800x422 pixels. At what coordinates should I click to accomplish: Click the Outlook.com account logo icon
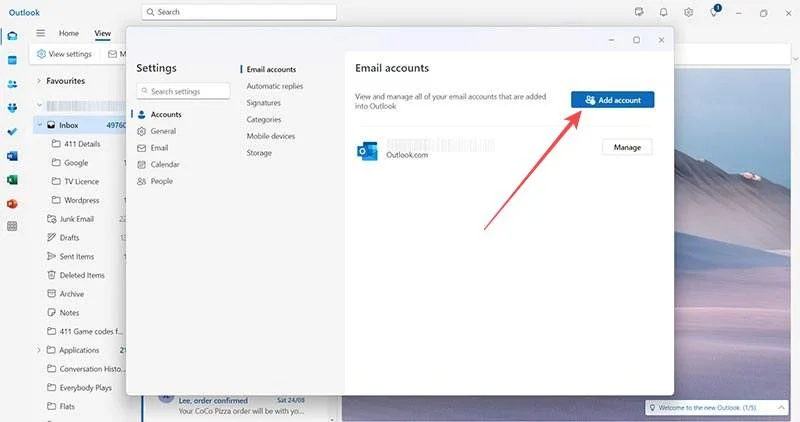tap(367, 151)
